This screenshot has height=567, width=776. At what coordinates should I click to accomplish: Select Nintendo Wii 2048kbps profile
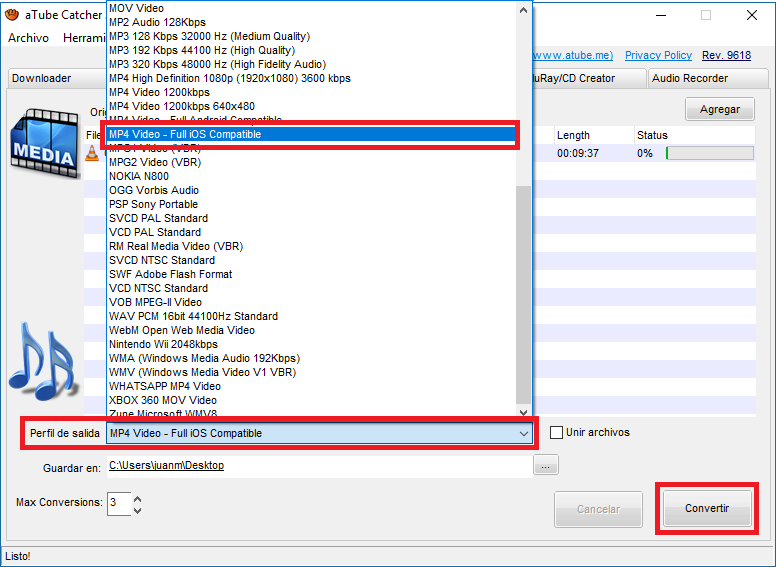(311, 344)
